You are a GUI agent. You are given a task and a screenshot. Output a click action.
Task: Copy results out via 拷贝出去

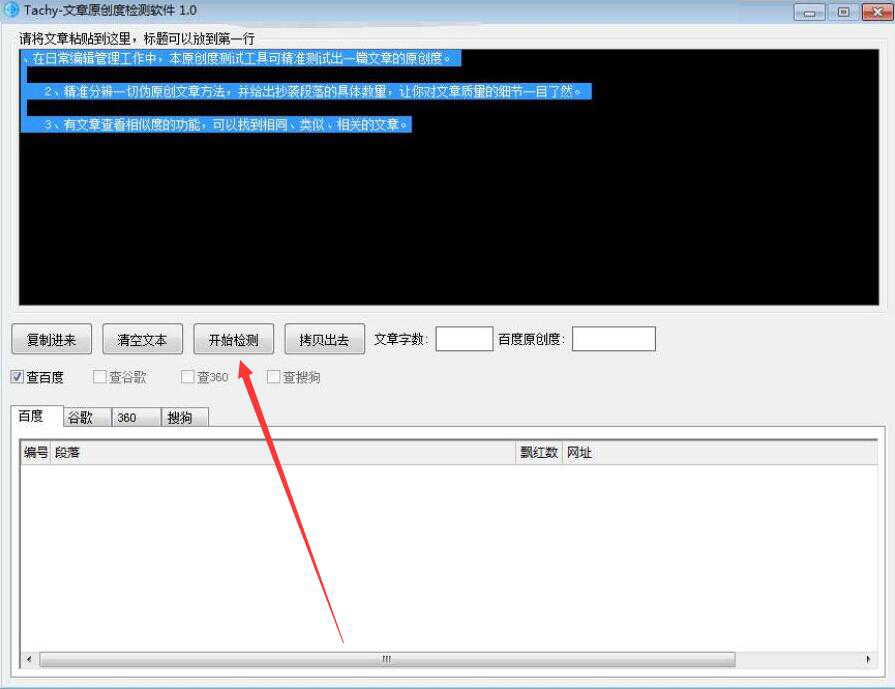click(x=324, y=340)
